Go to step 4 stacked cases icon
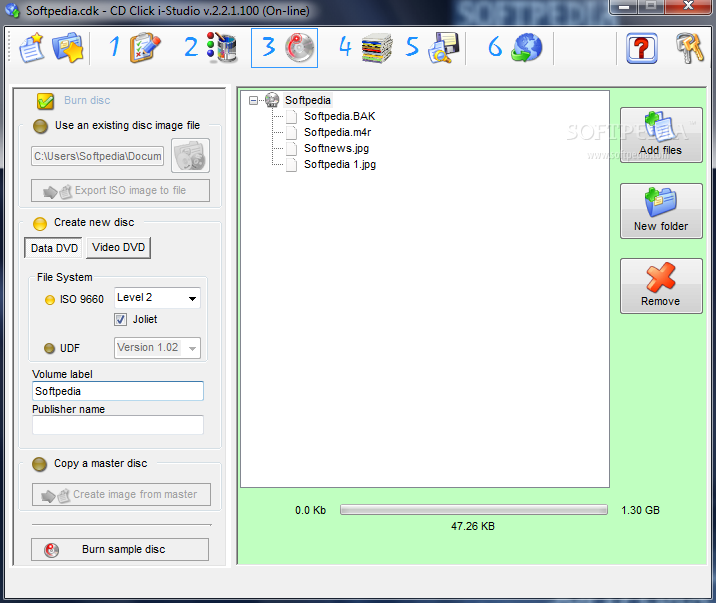Viewport: 716px width, 603px height. point(377,47)
